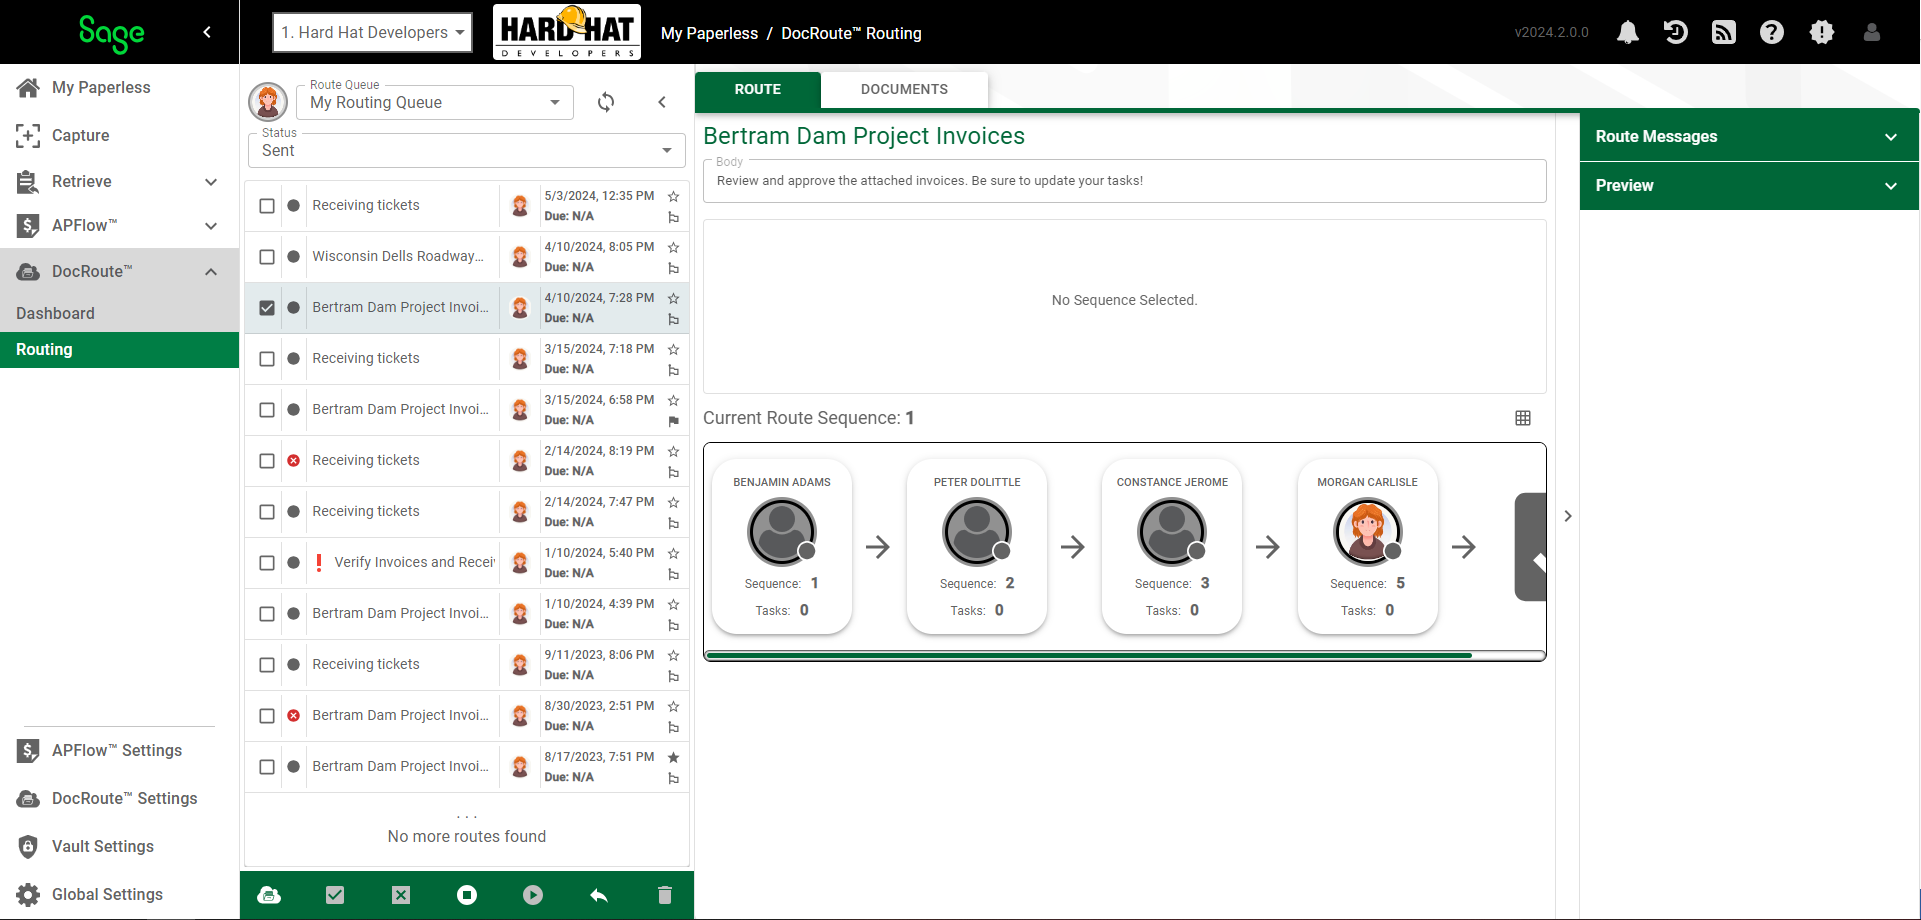Viewport: 1921px width, 920px height.
Task: Click the right chevron beside route sequence
Action: [x=1568, y=516]
